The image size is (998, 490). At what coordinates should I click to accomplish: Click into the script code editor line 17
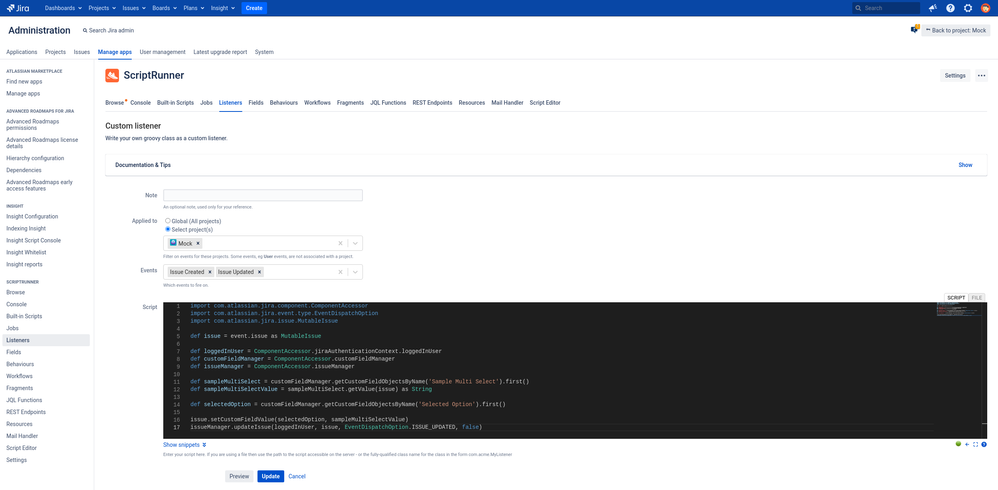pos(336,427)
